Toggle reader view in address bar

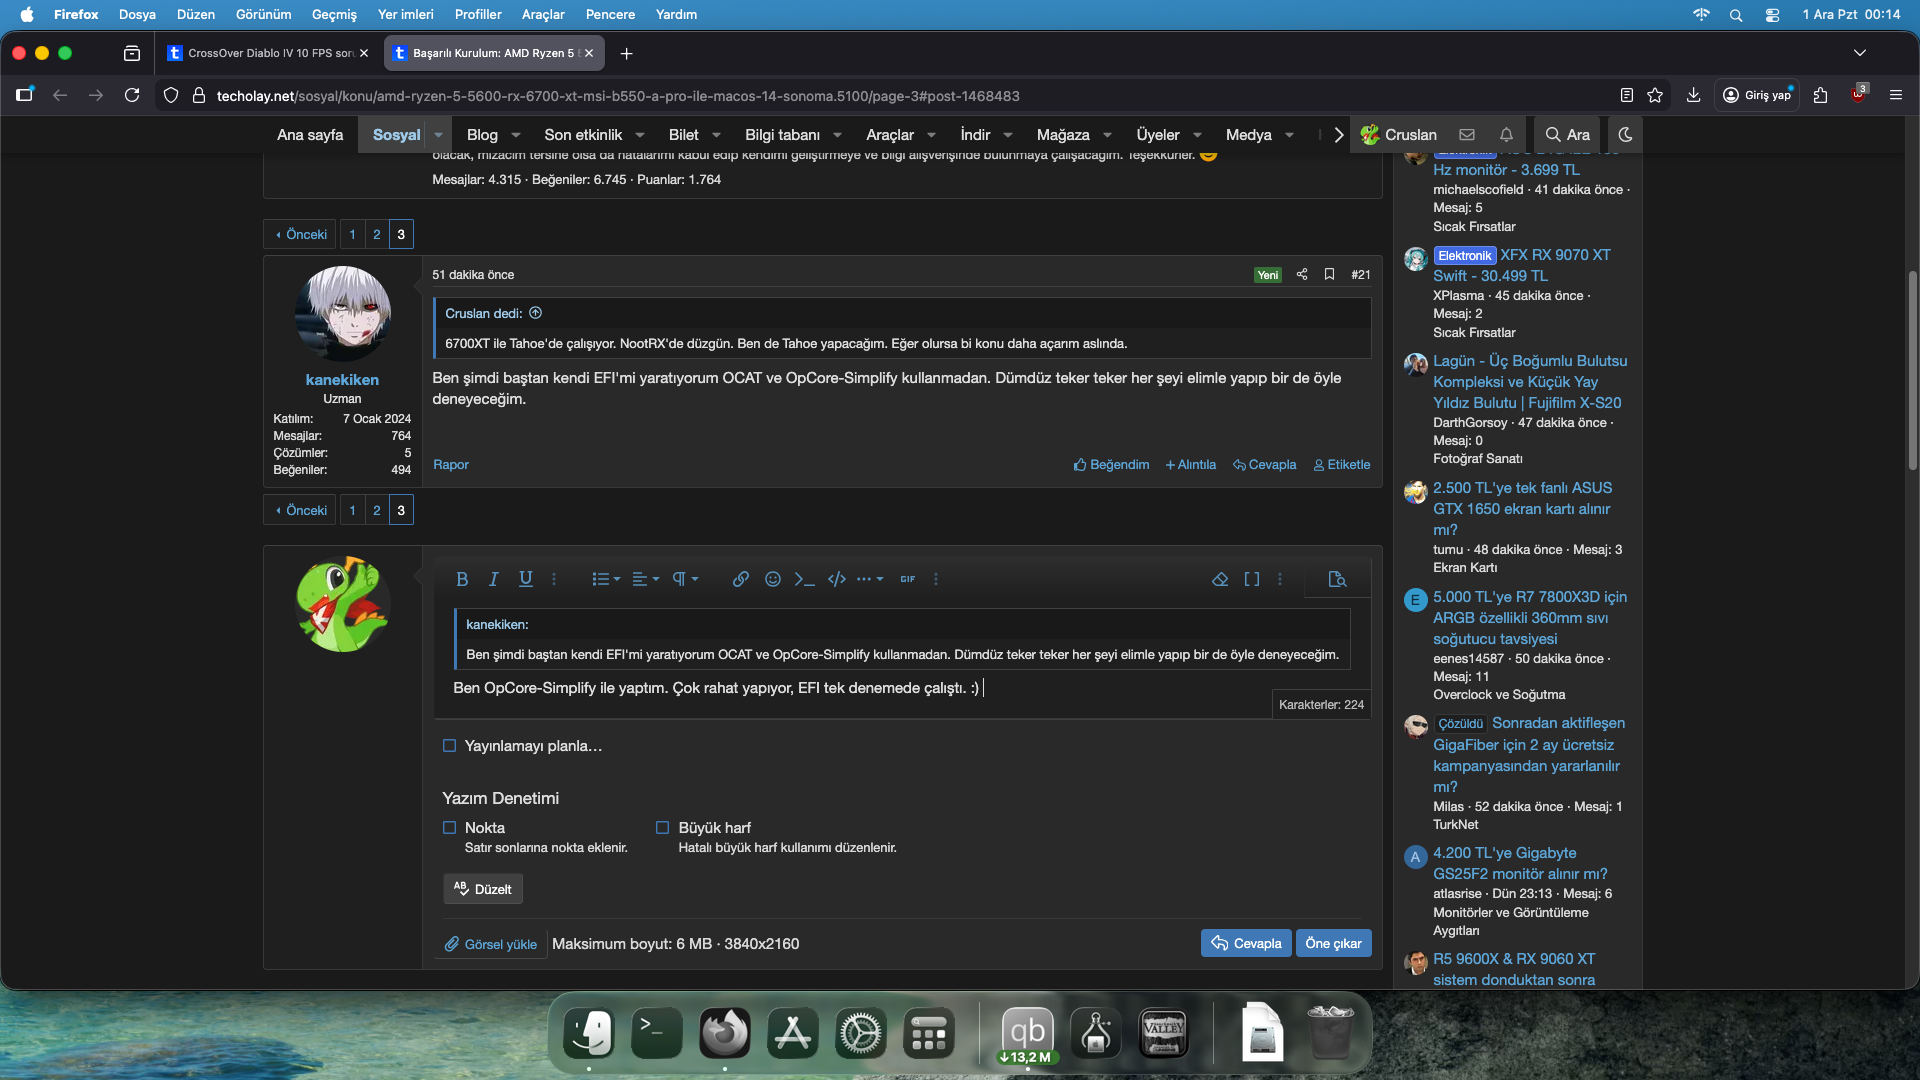point(1627,95)
